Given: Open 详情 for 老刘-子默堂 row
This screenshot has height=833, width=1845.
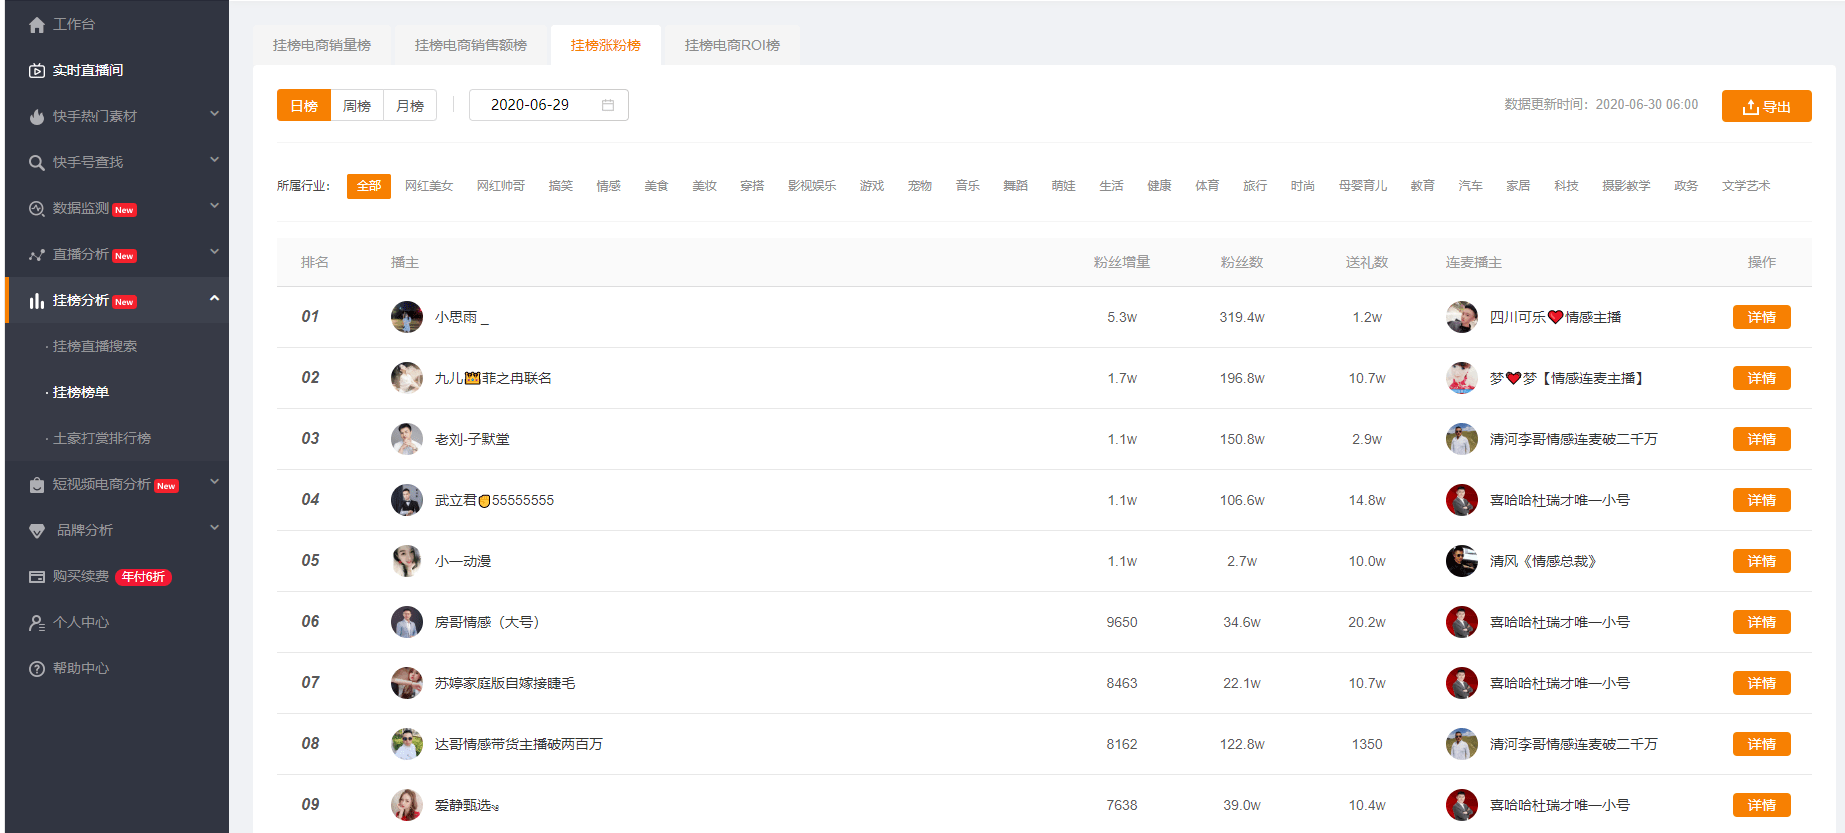Looking at the screenshot, I should point(1762,439).
